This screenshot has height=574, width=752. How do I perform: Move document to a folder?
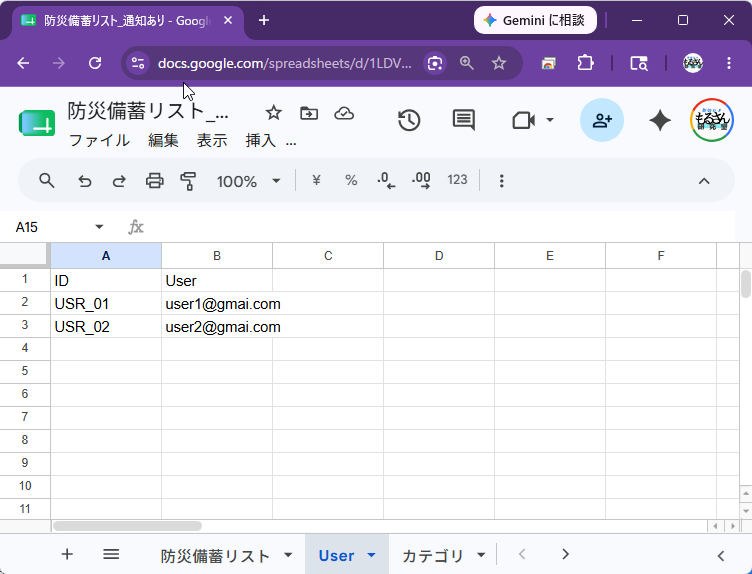309,113
